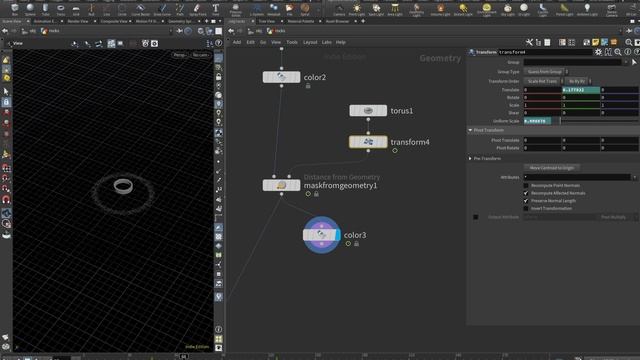Toggle lock flag on color3 node
The height and width of the screenshot is (360, 640).
click(356, 244)
